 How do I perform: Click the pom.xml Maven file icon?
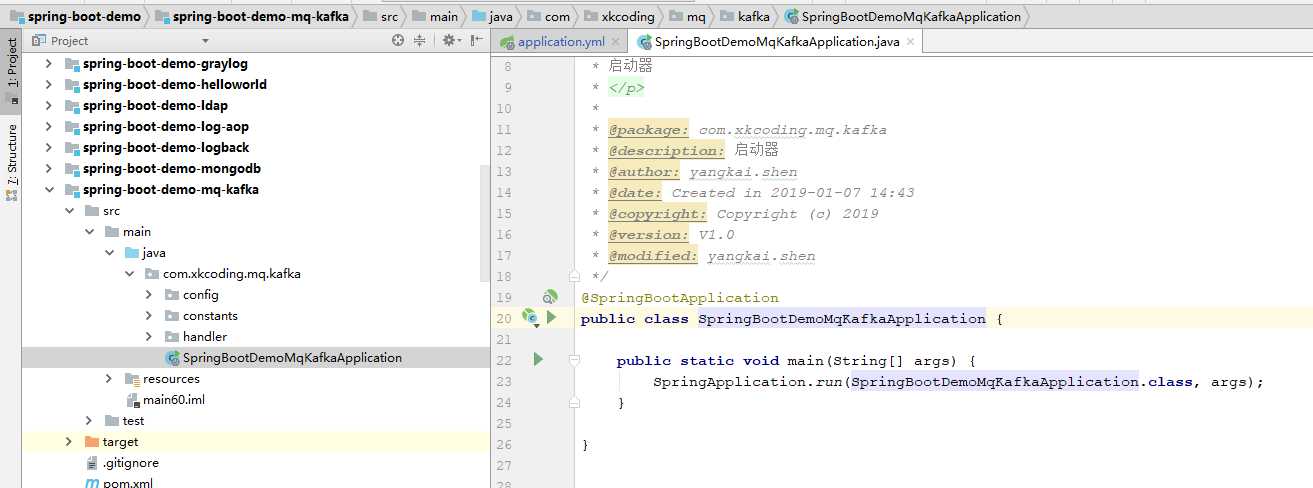(93, 483)
